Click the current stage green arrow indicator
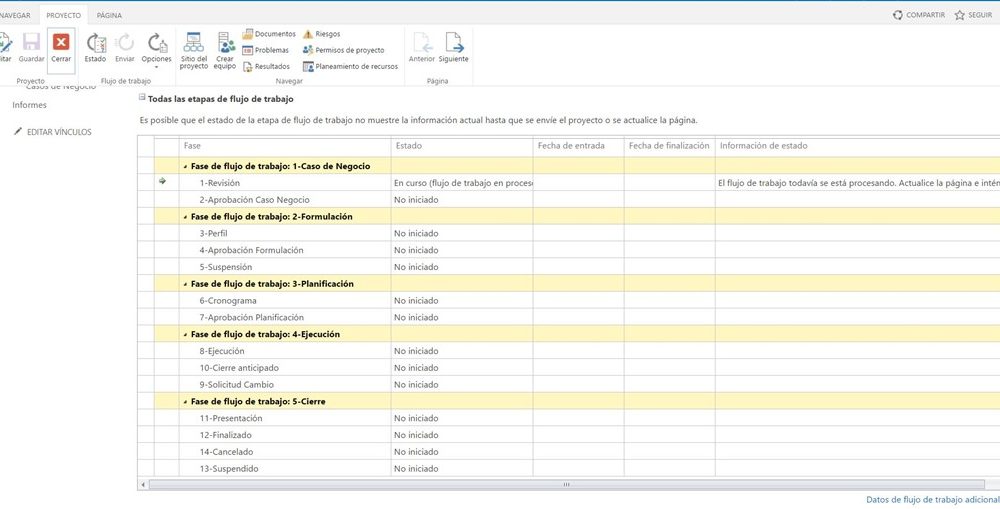 pyautogui.click(x=163, y=182)
